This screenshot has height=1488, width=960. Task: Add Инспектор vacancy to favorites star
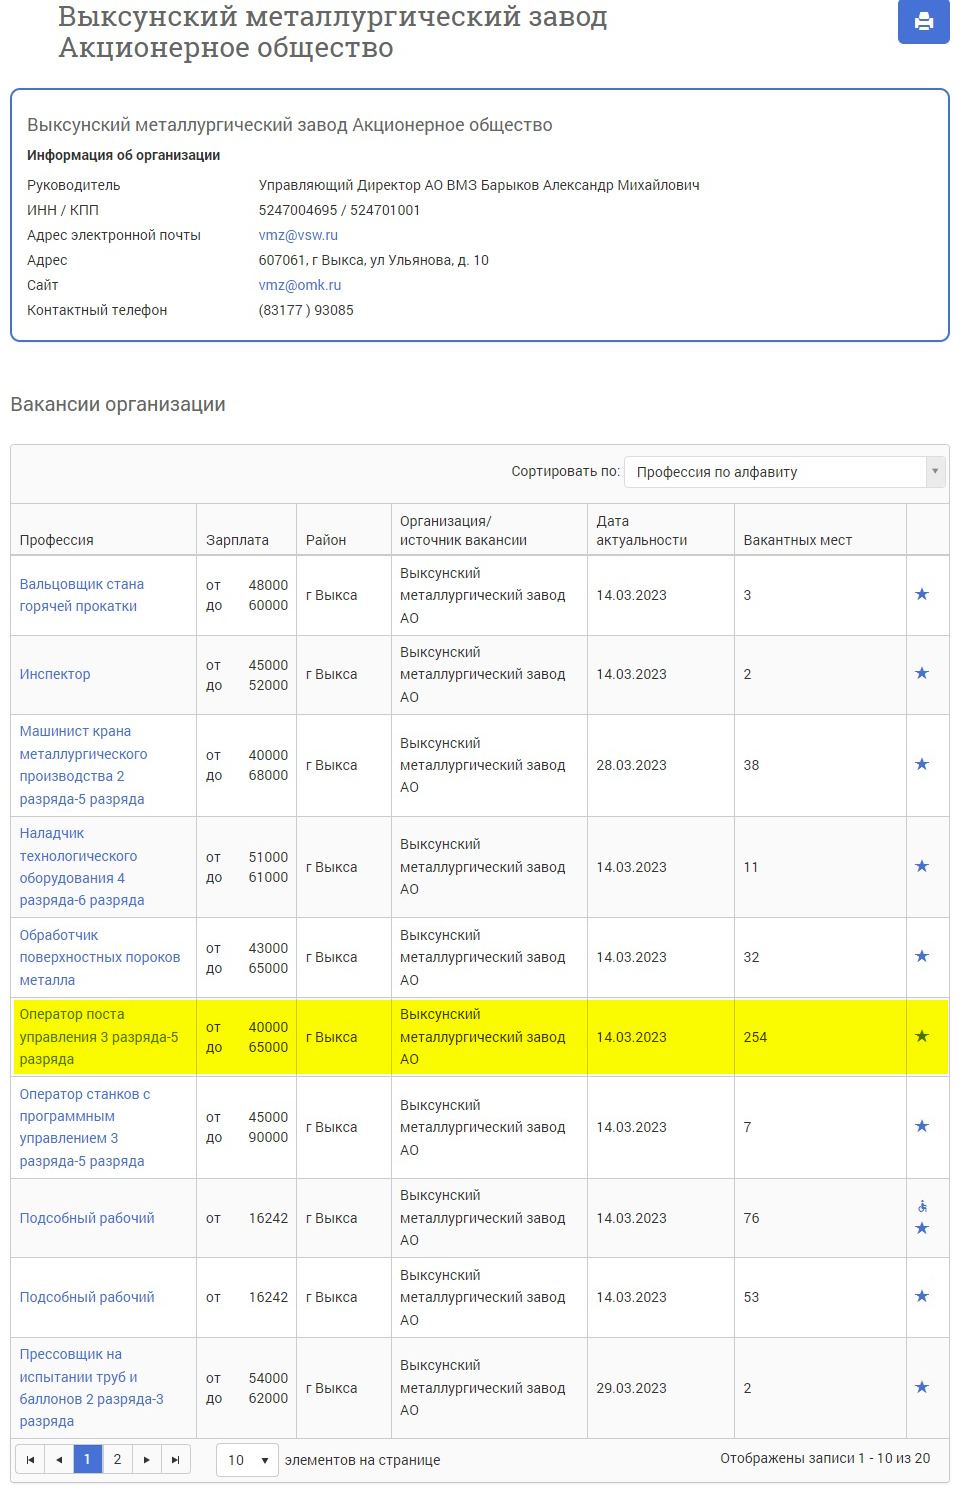[x=922, y=673]
